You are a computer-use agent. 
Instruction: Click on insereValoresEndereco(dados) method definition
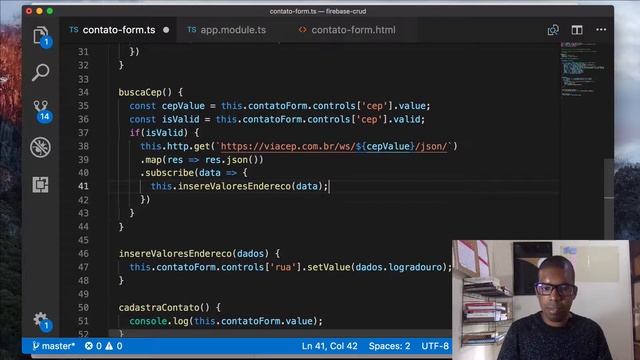pyautogui.click(x=194, y=253)
